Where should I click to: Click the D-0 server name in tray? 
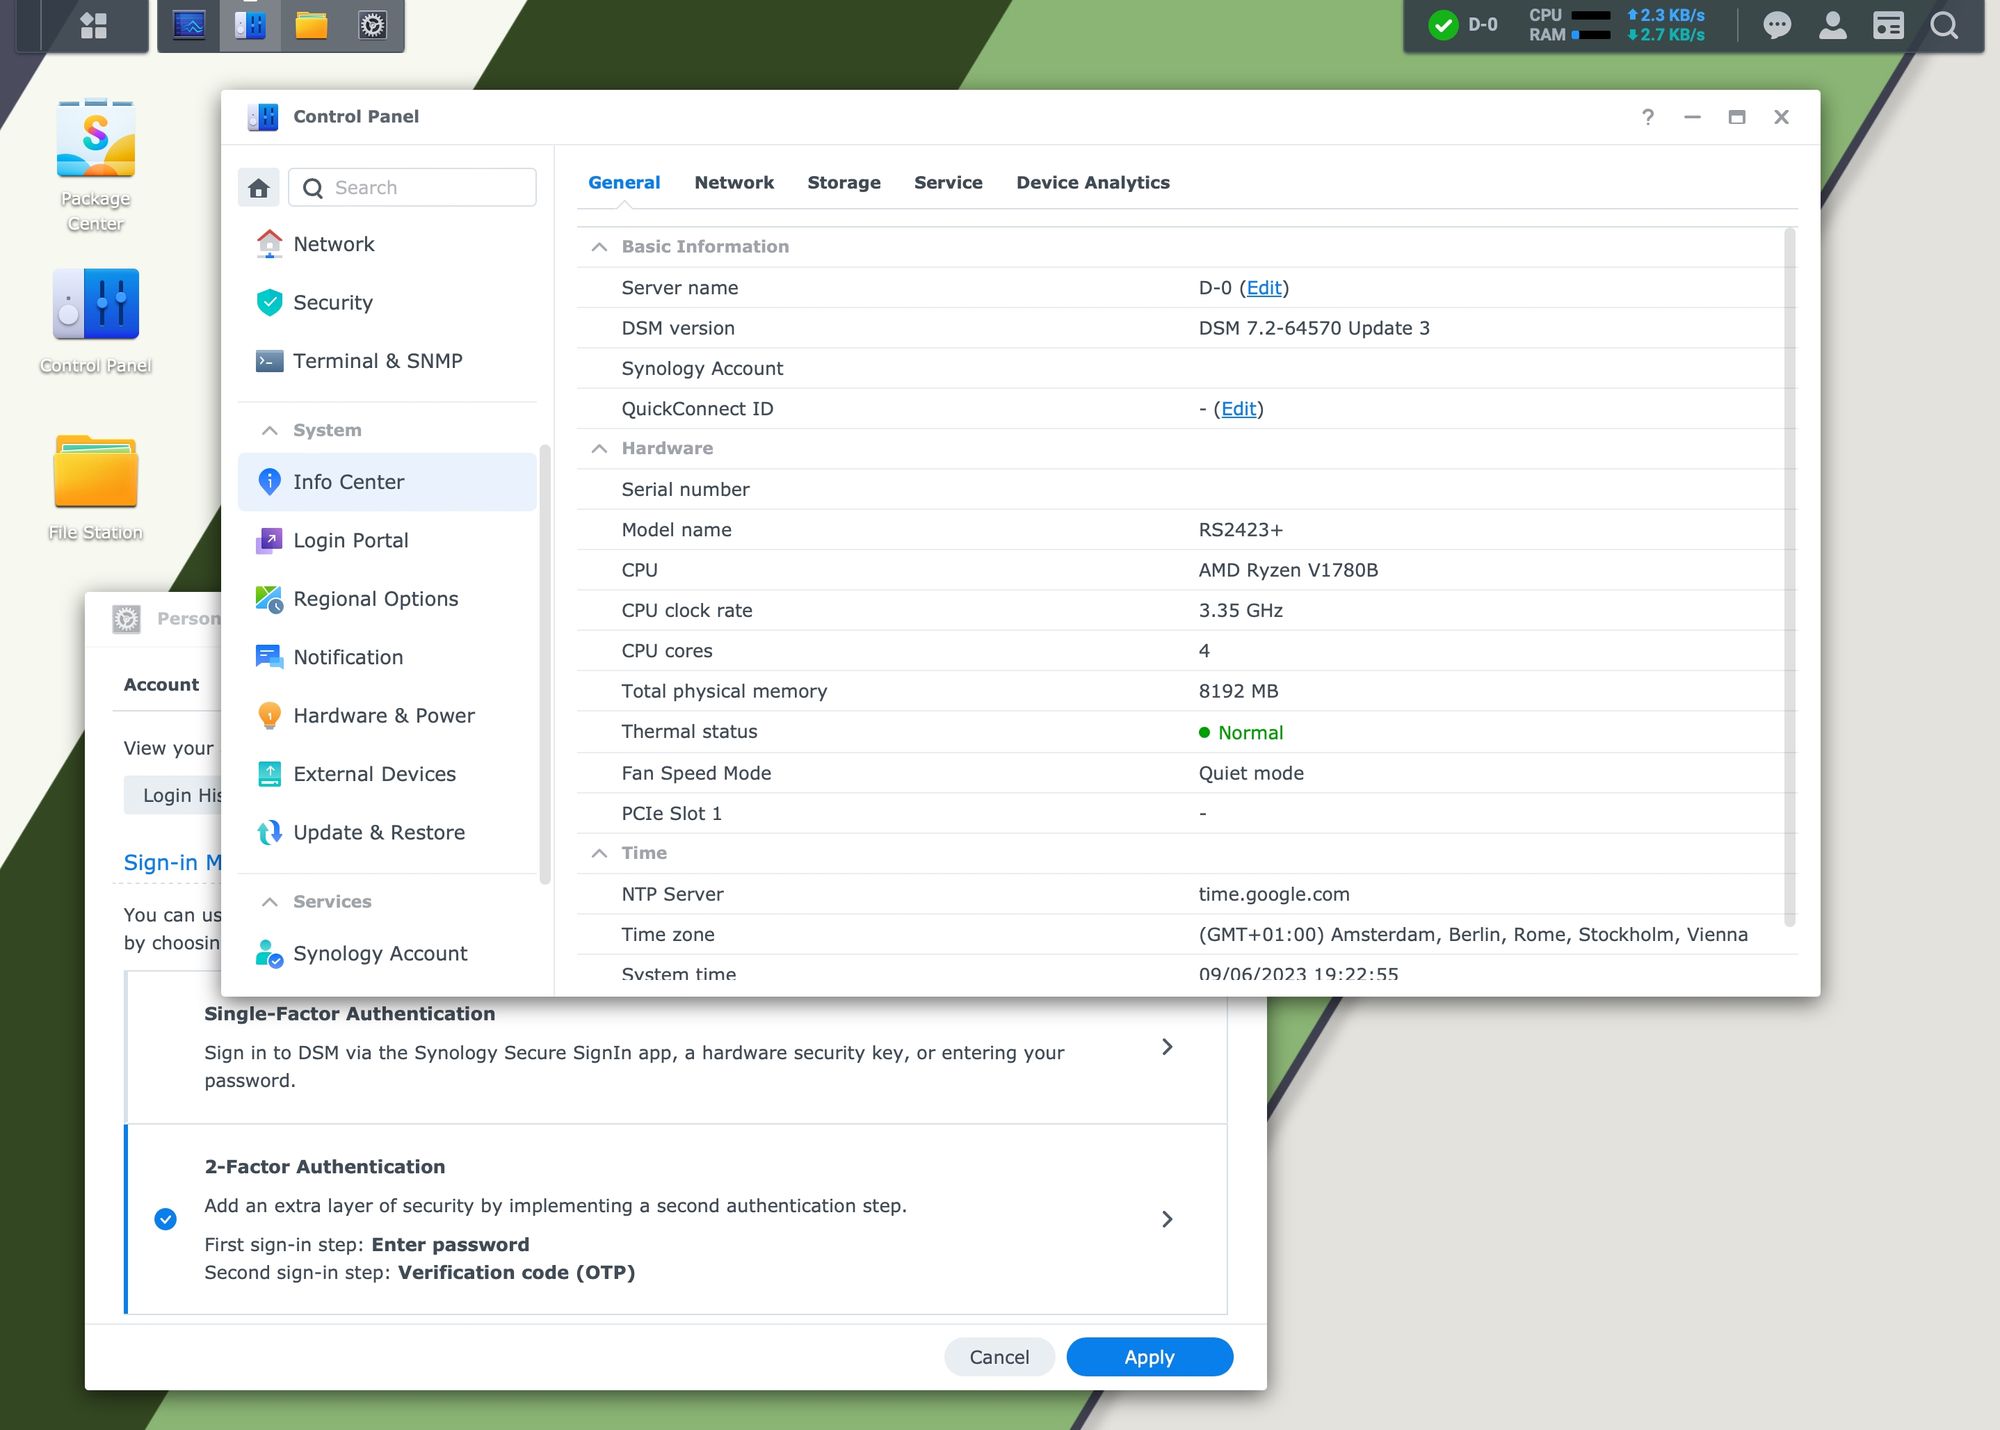pos(1482,25)
